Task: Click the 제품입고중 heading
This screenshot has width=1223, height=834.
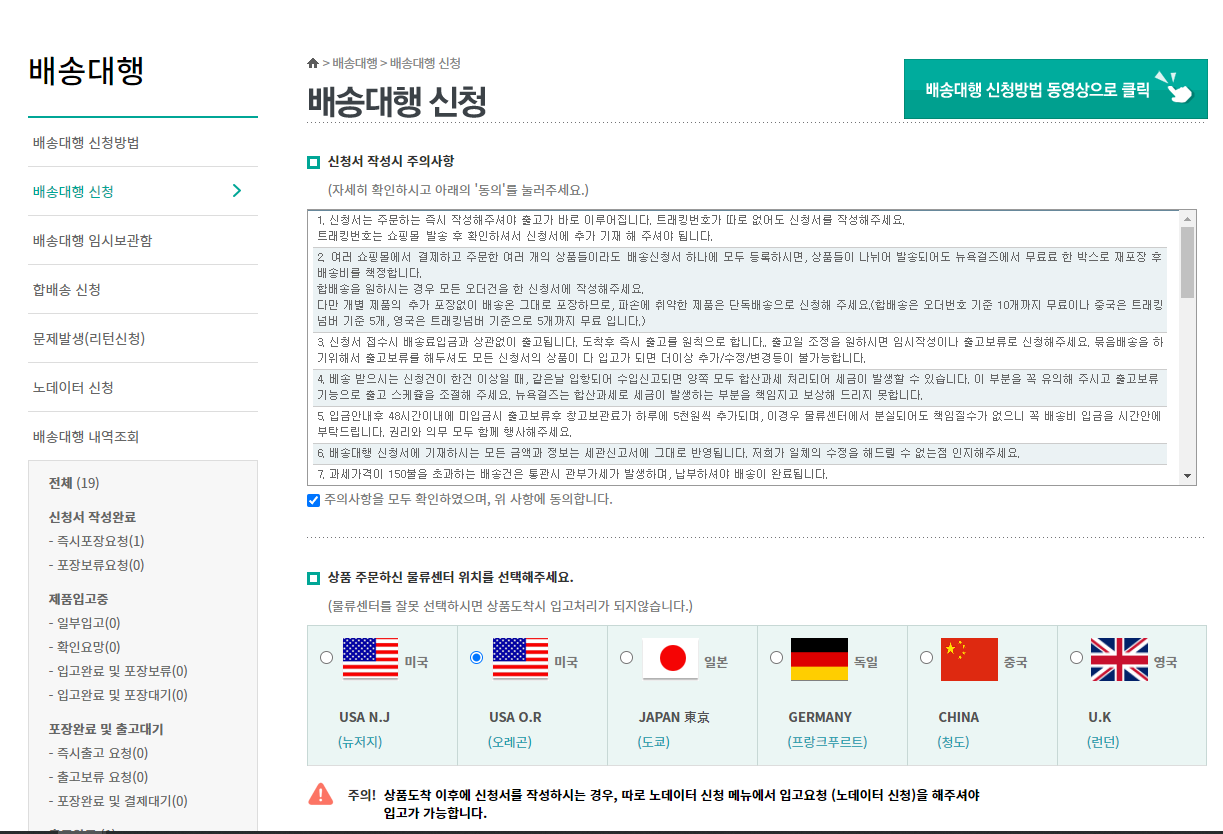Action: pos(78,599)
